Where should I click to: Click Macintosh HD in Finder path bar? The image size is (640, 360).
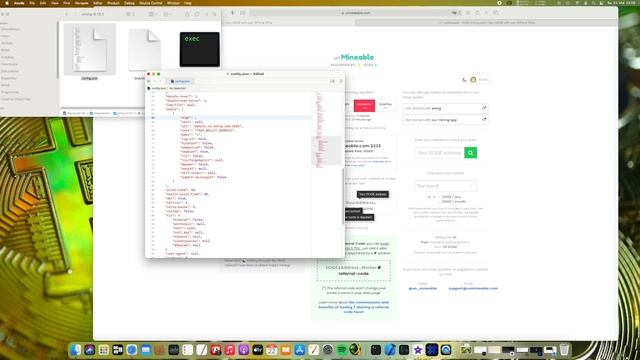click(x=75, y=113)
